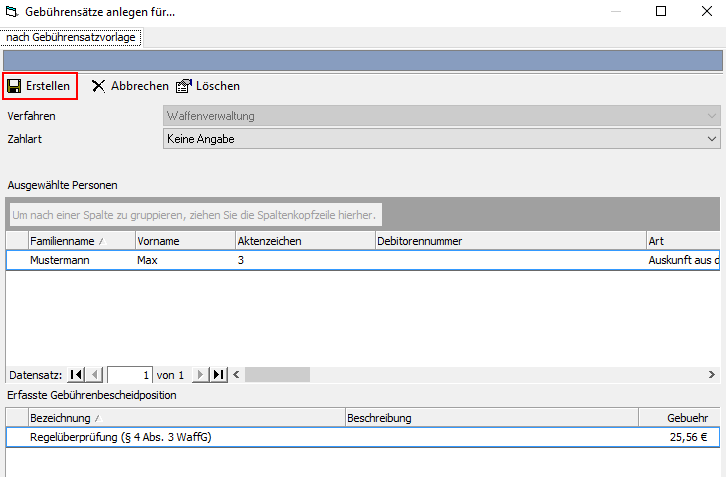The image size is (726, 477).
Task: Select the 'nach Gebührensatzvorlage' tab
Action: (72, 37)
